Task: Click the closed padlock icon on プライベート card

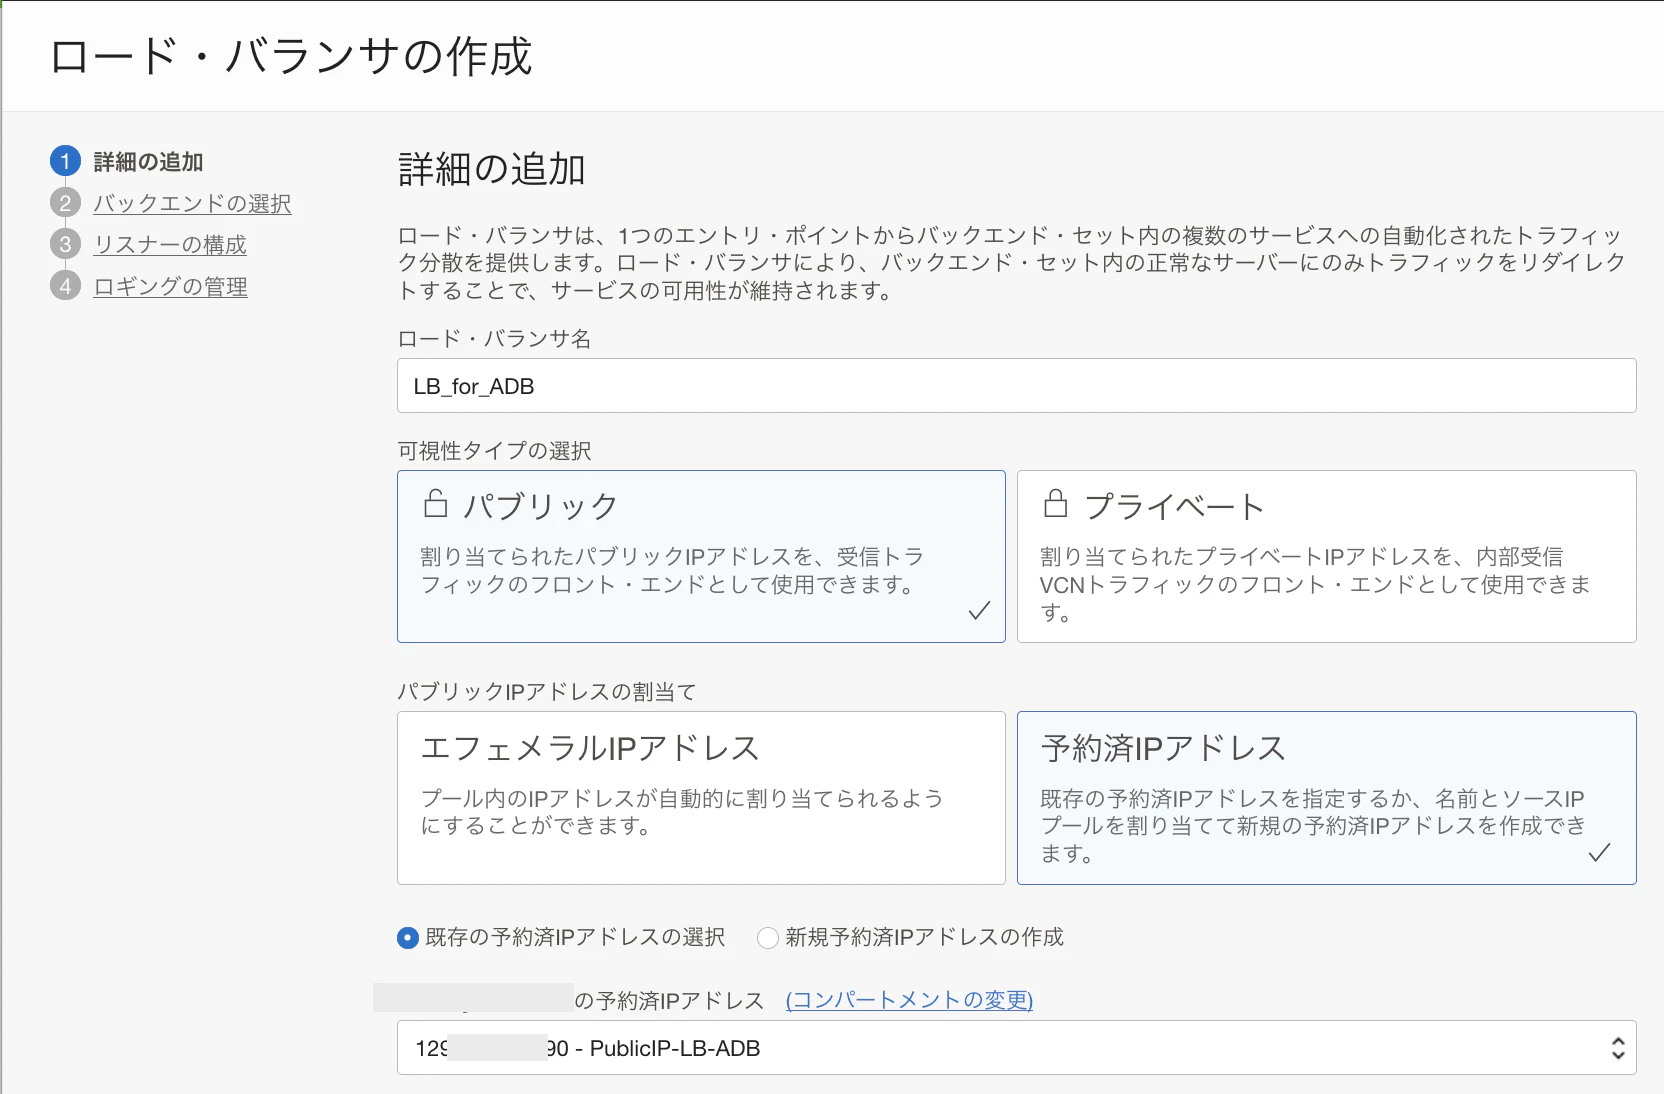Action: tap(1055, 503)
